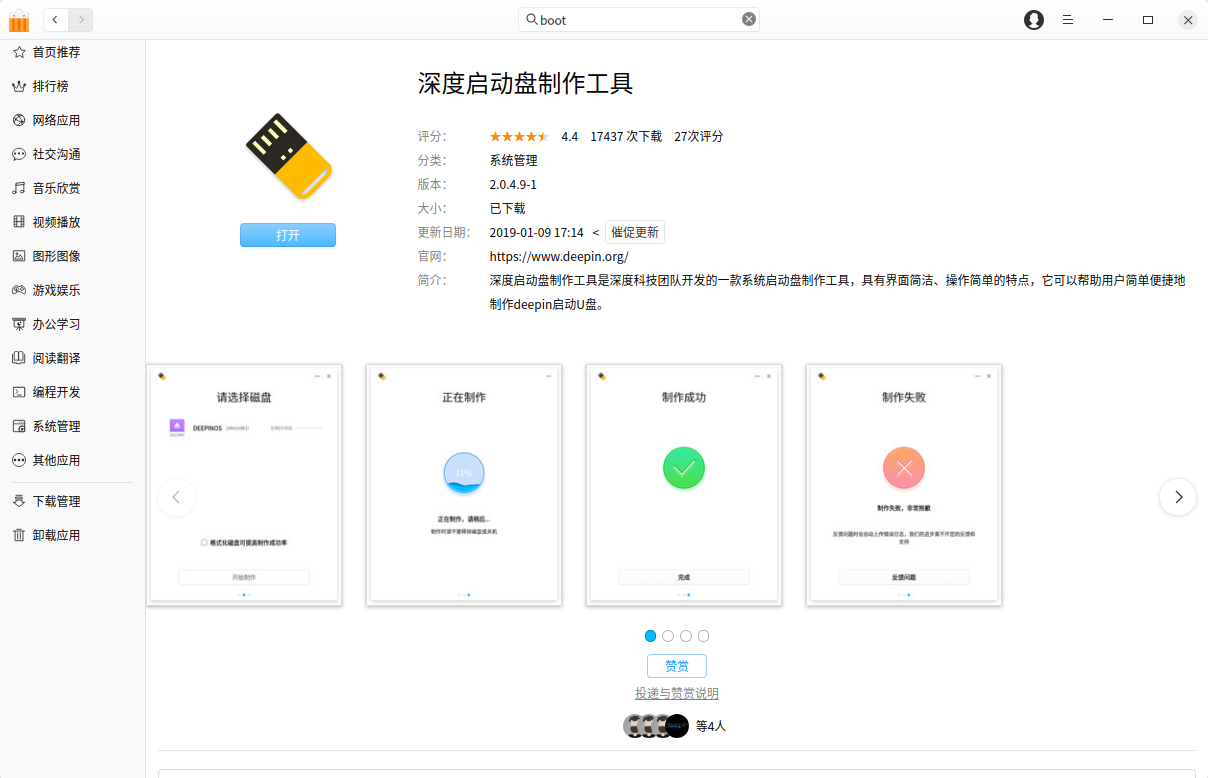Screen dimensions: 1208x778
Task: Click the 办公学习 presentation icon
Action: (19, 324)
